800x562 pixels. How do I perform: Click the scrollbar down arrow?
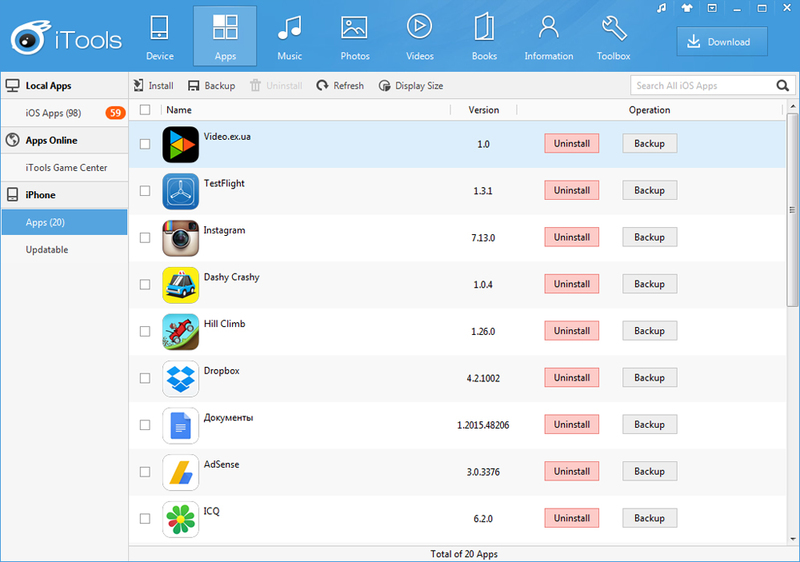point(792,539)
